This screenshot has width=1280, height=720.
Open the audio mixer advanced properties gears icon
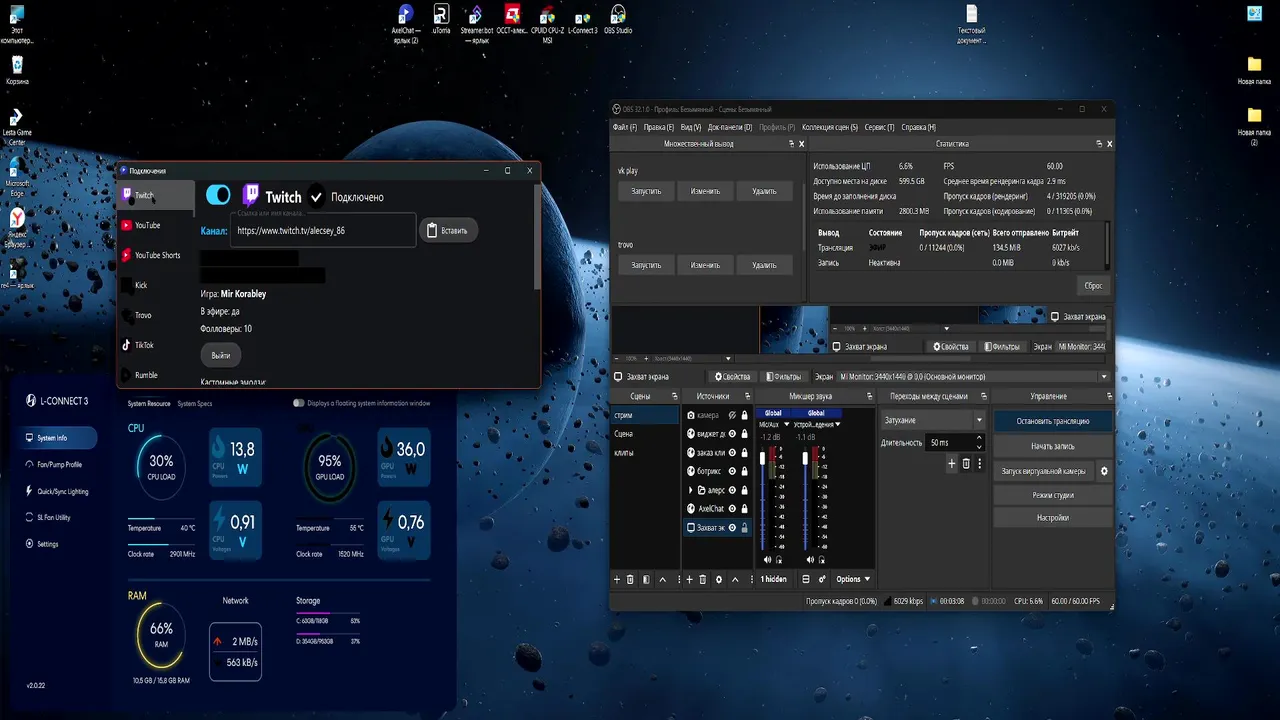click(822, 579)
